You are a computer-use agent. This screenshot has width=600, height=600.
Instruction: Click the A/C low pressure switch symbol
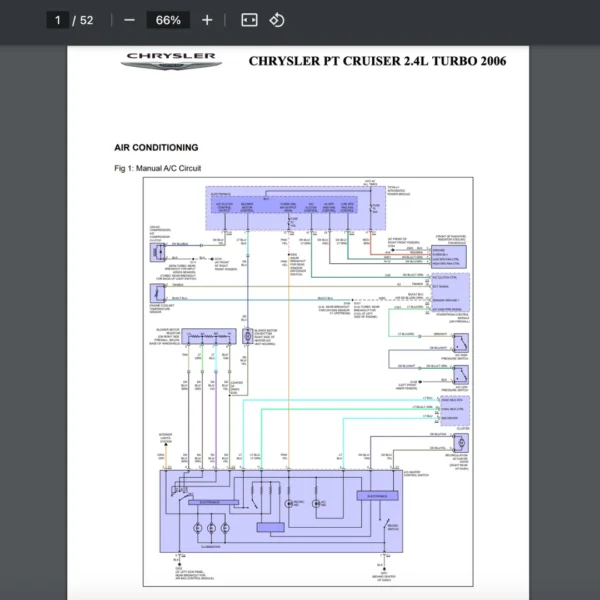tap(460, 374)
